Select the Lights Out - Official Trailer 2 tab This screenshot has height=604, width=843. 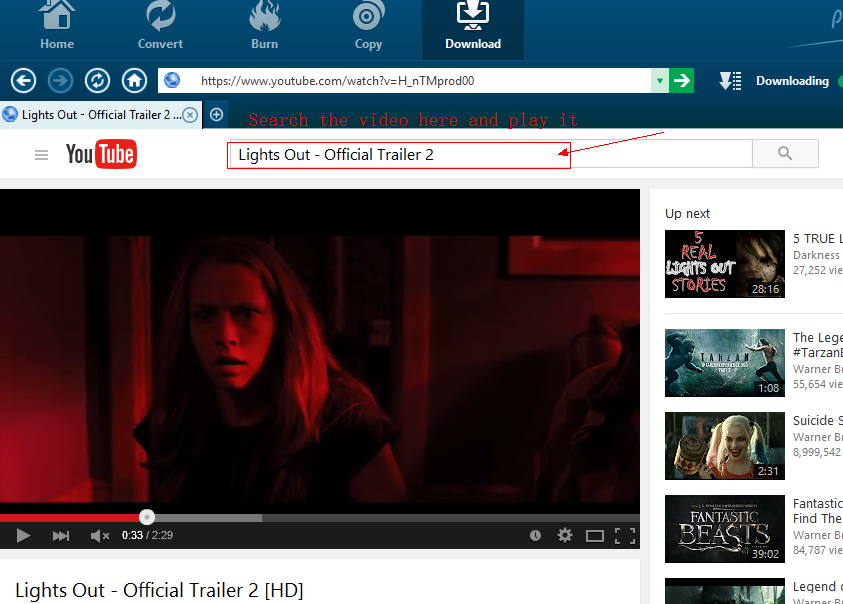point(101,115)
